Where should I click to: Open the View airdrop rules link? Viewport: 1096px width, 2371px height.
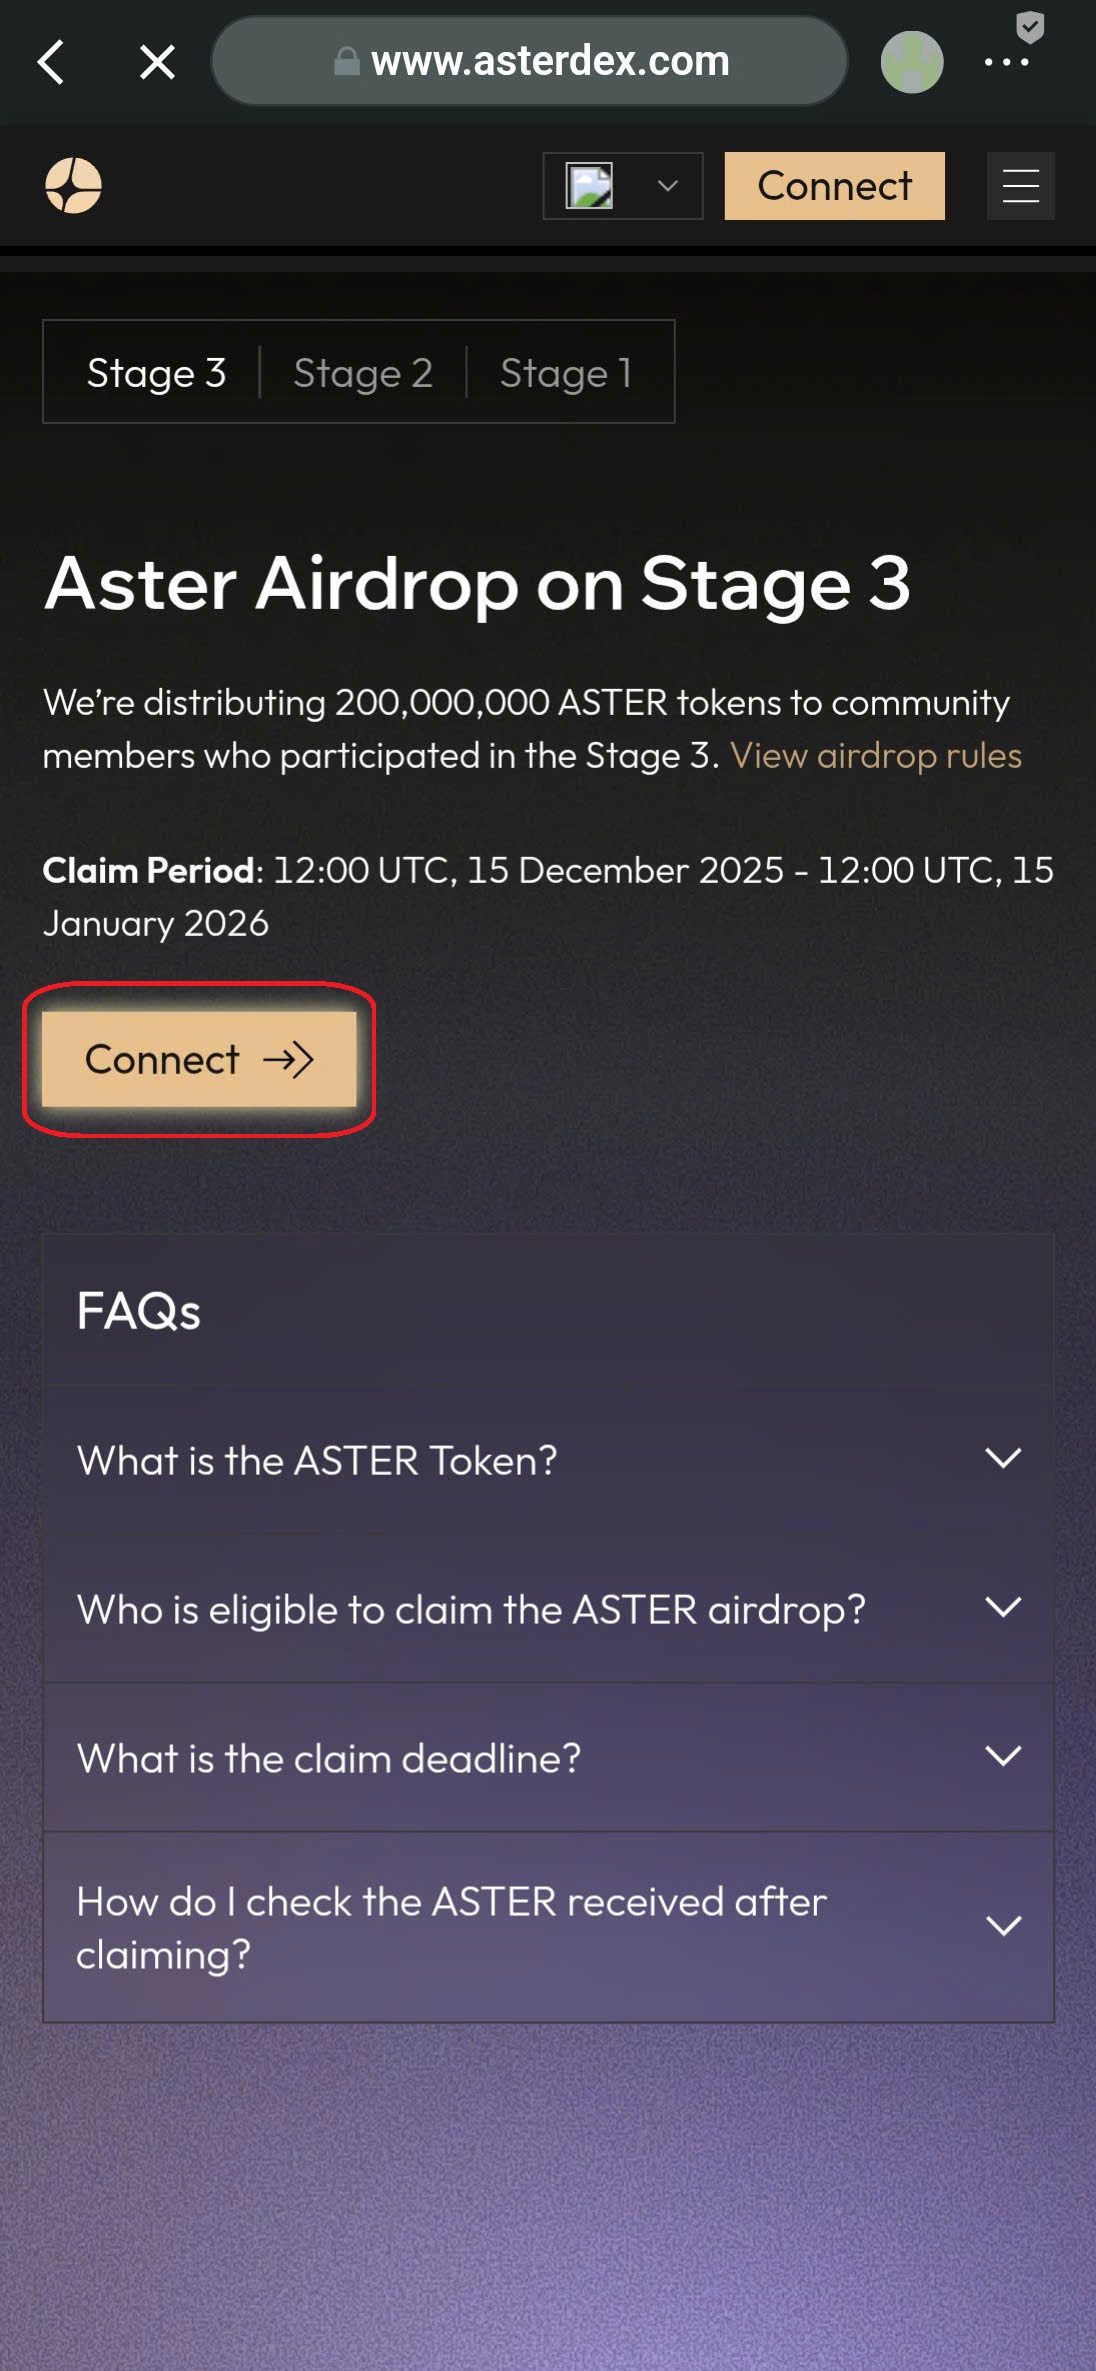pos(877,756)
